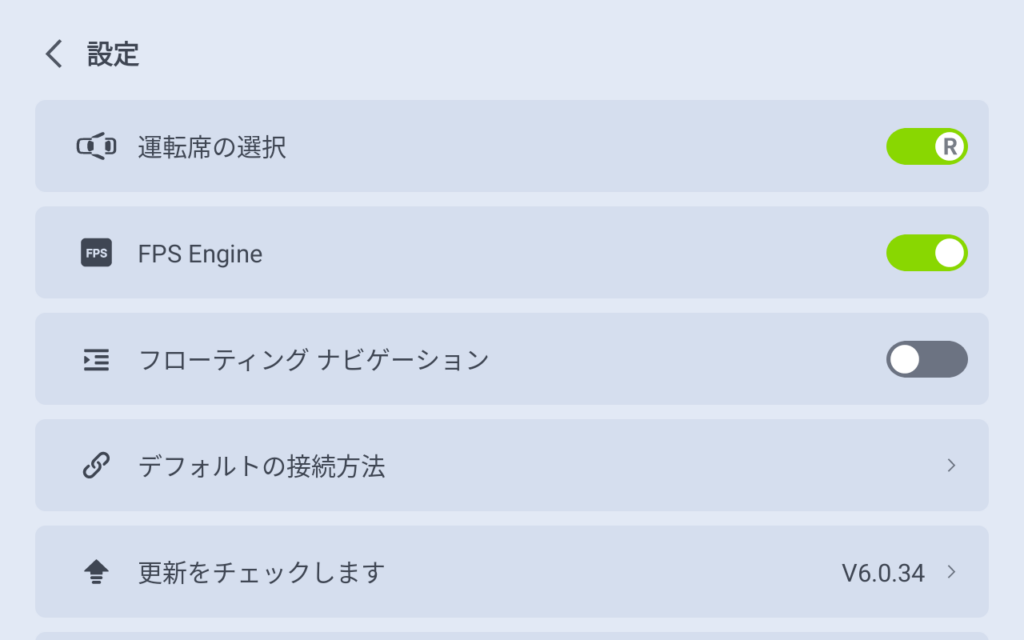The height and width of the screenshot is (640, 1024).
Task: Click the driver seat selection car icon
Action: [x=96, y=148]
